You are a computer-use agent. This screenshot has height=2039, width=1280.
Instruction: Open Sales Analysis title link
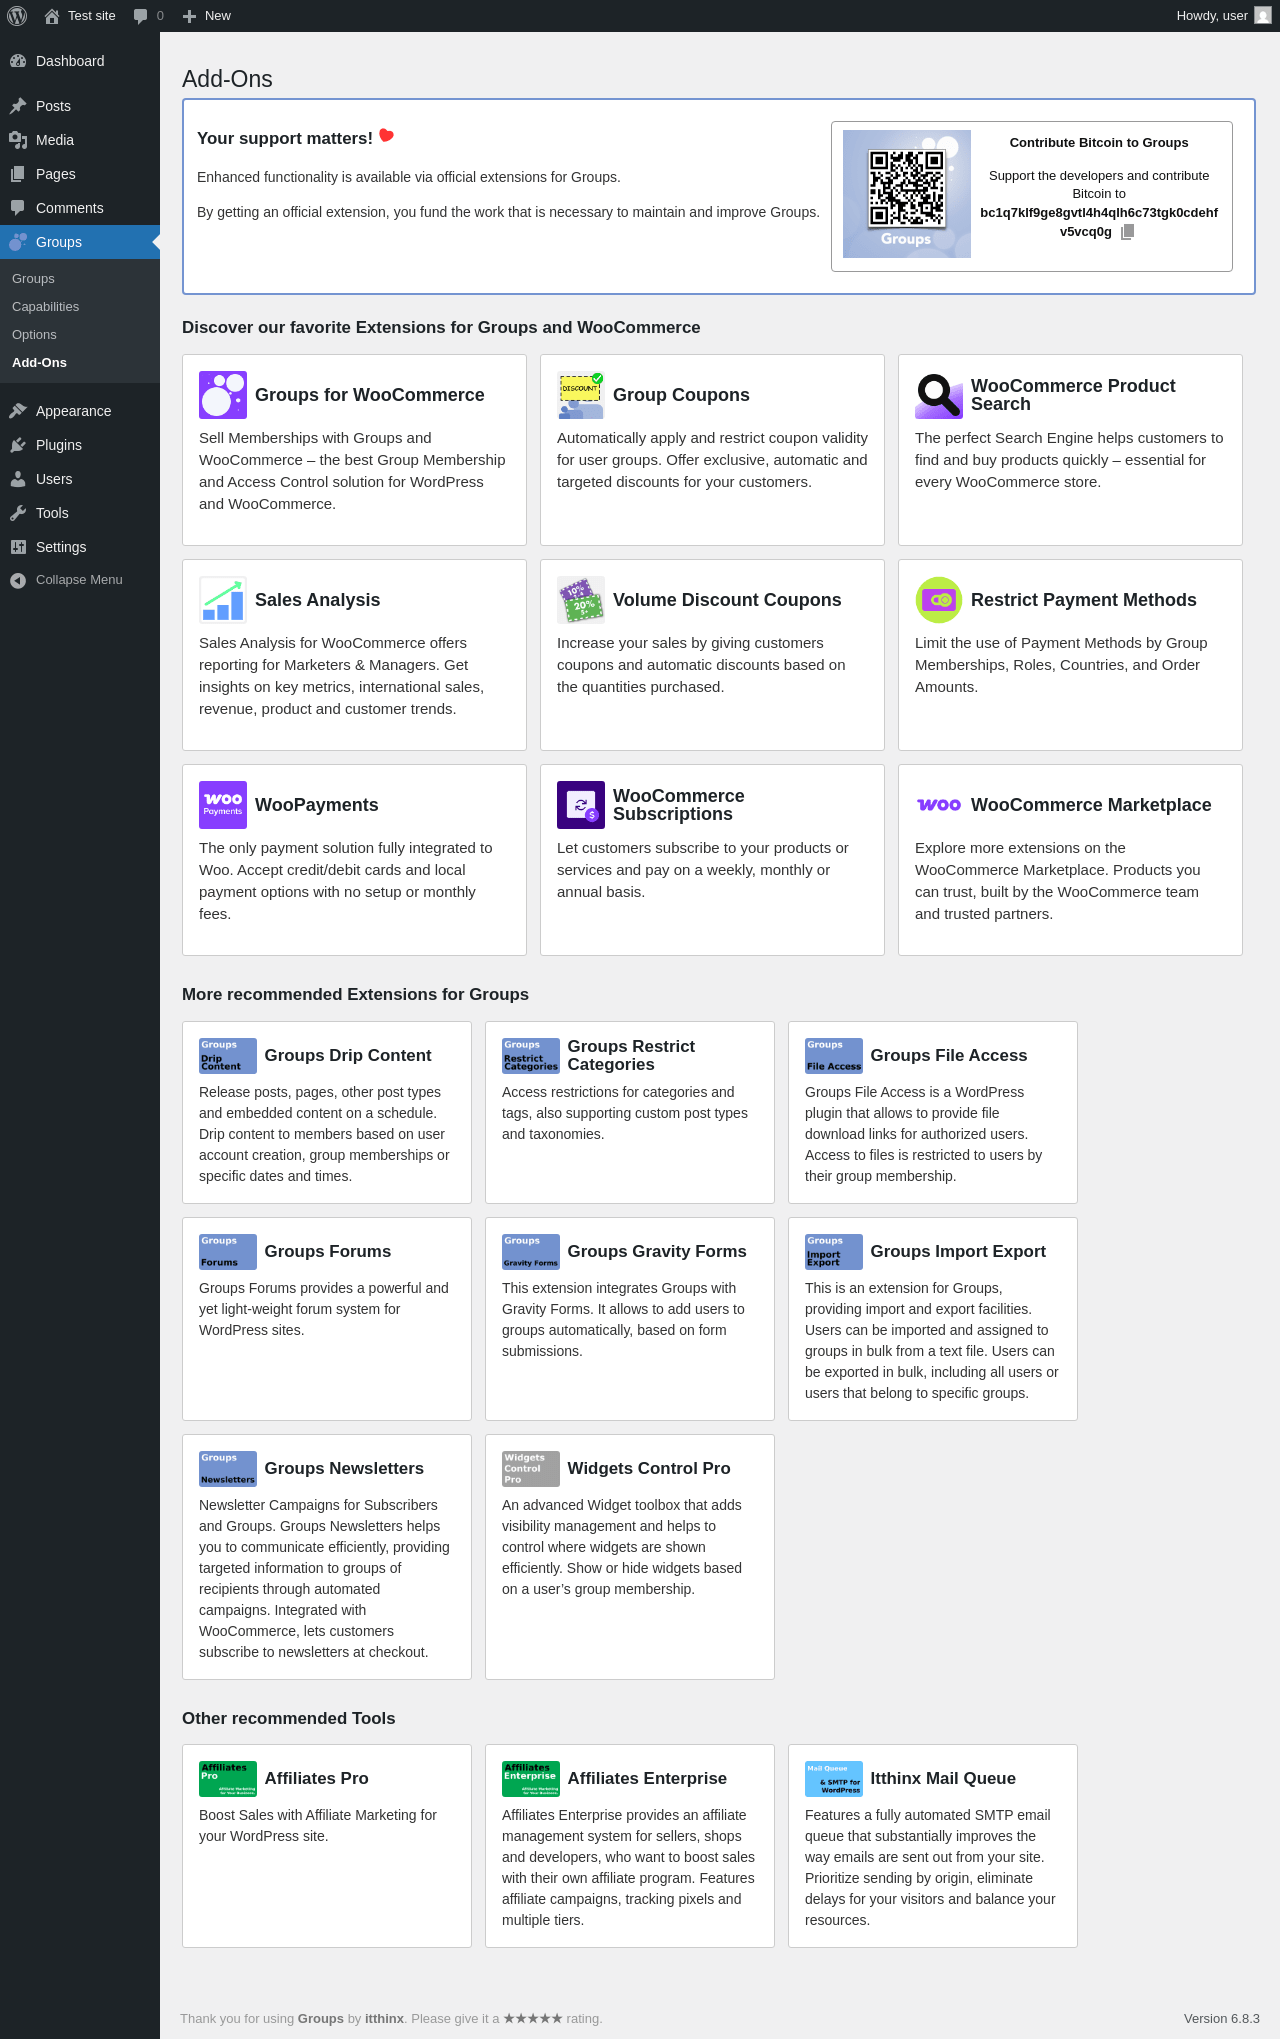[317, 600]
